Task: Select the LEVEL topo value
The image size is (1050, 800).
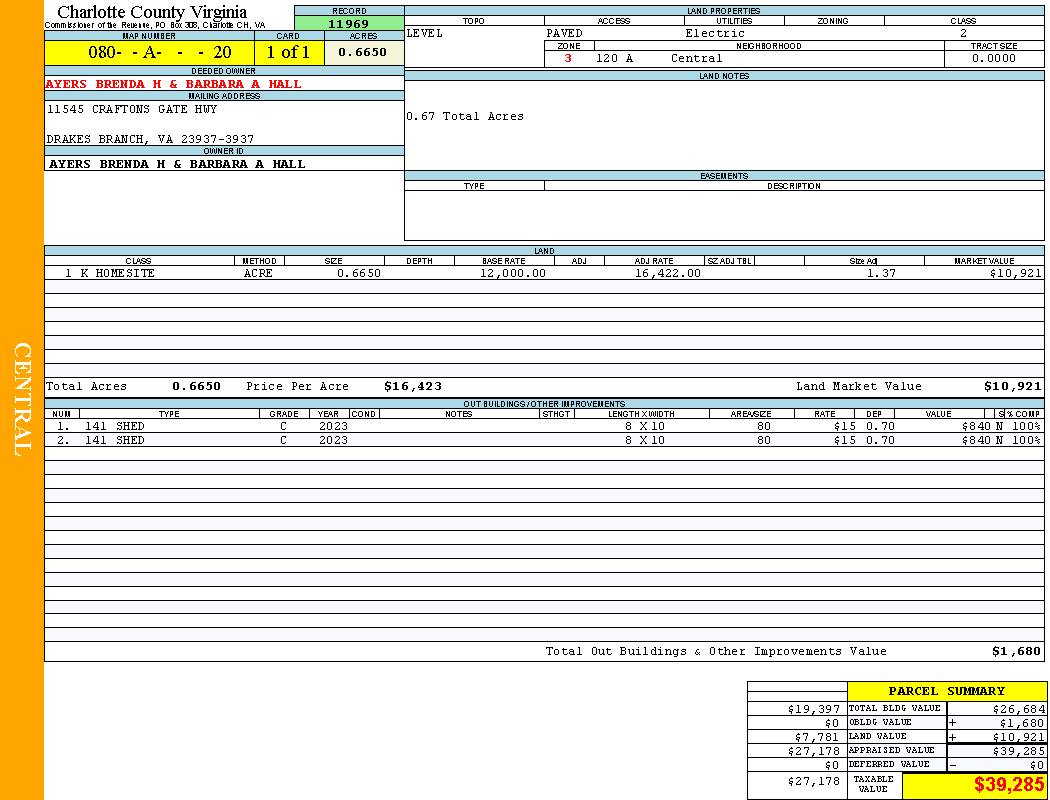Action: [x=424, y=34]
